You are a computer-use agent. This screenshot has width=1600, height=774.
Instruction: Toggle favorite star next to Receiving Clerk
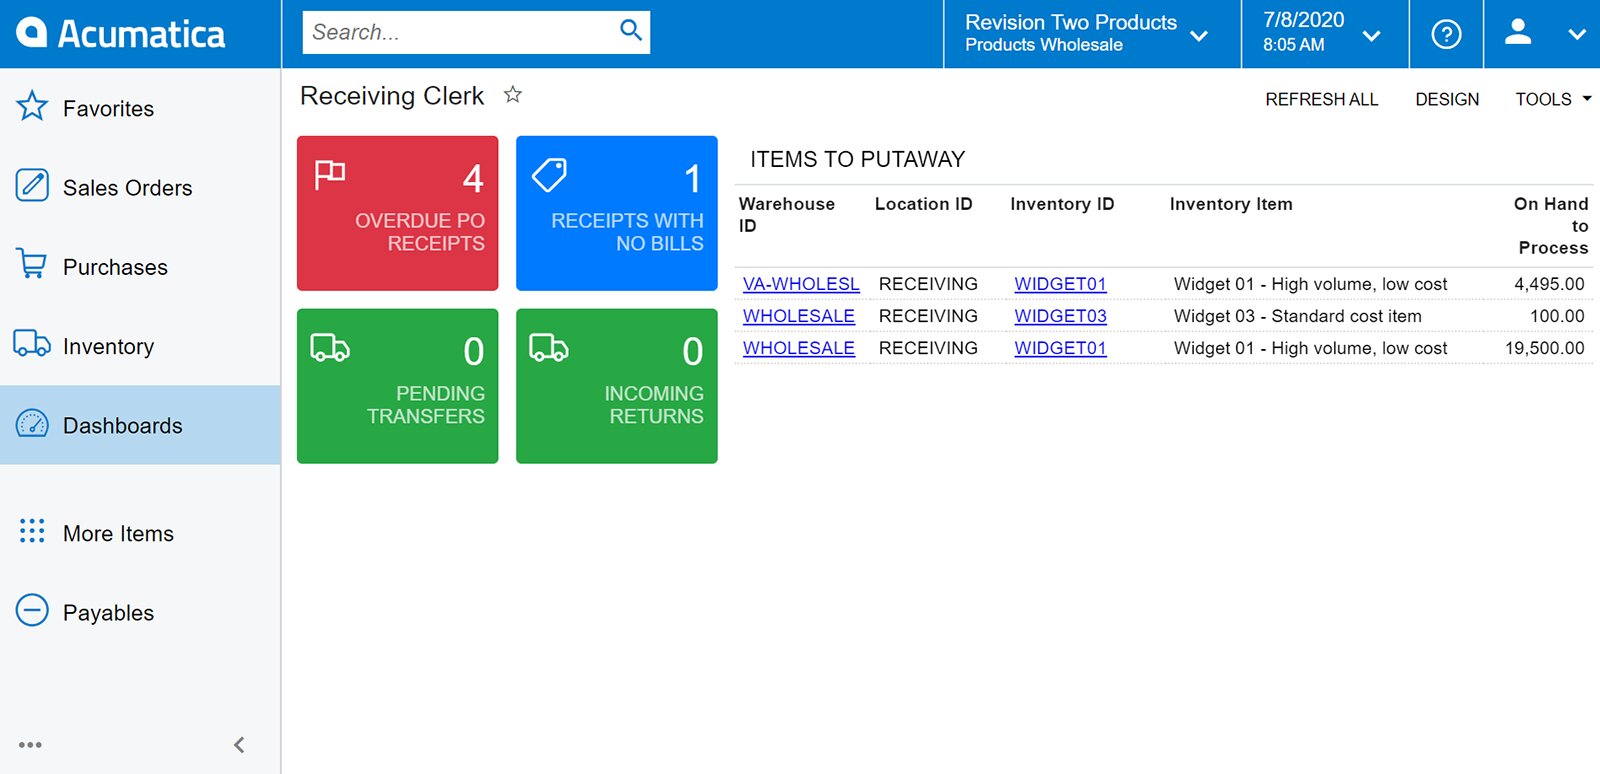click(x=513, y=95)
